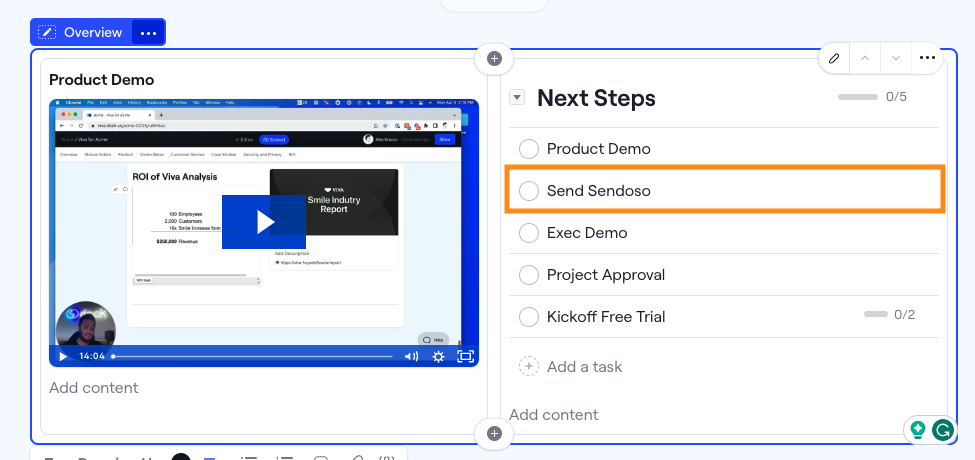The height and width of the screenshot is (460, 975).
Task: Click Add content under the Product Demo video
Action: click(x=94, y=388)
